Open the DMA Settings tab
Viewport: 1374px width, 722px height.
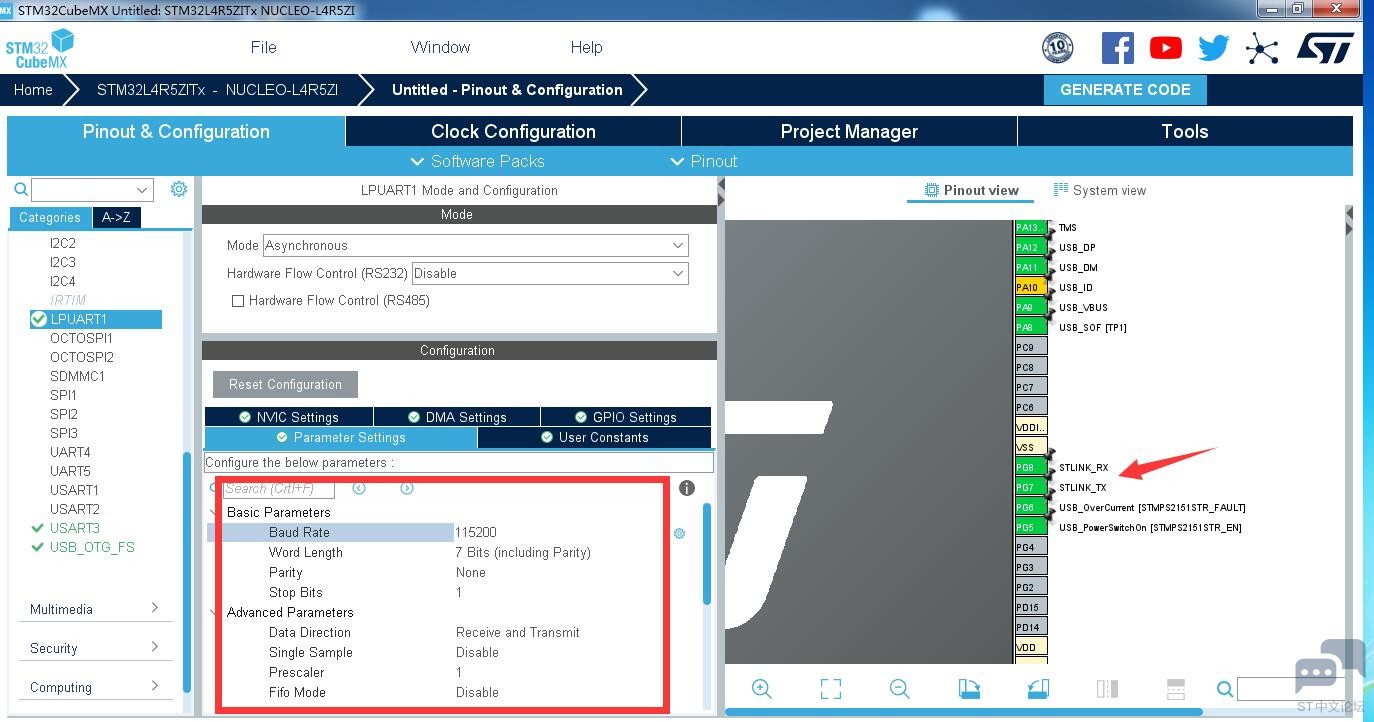pos(457,417)
